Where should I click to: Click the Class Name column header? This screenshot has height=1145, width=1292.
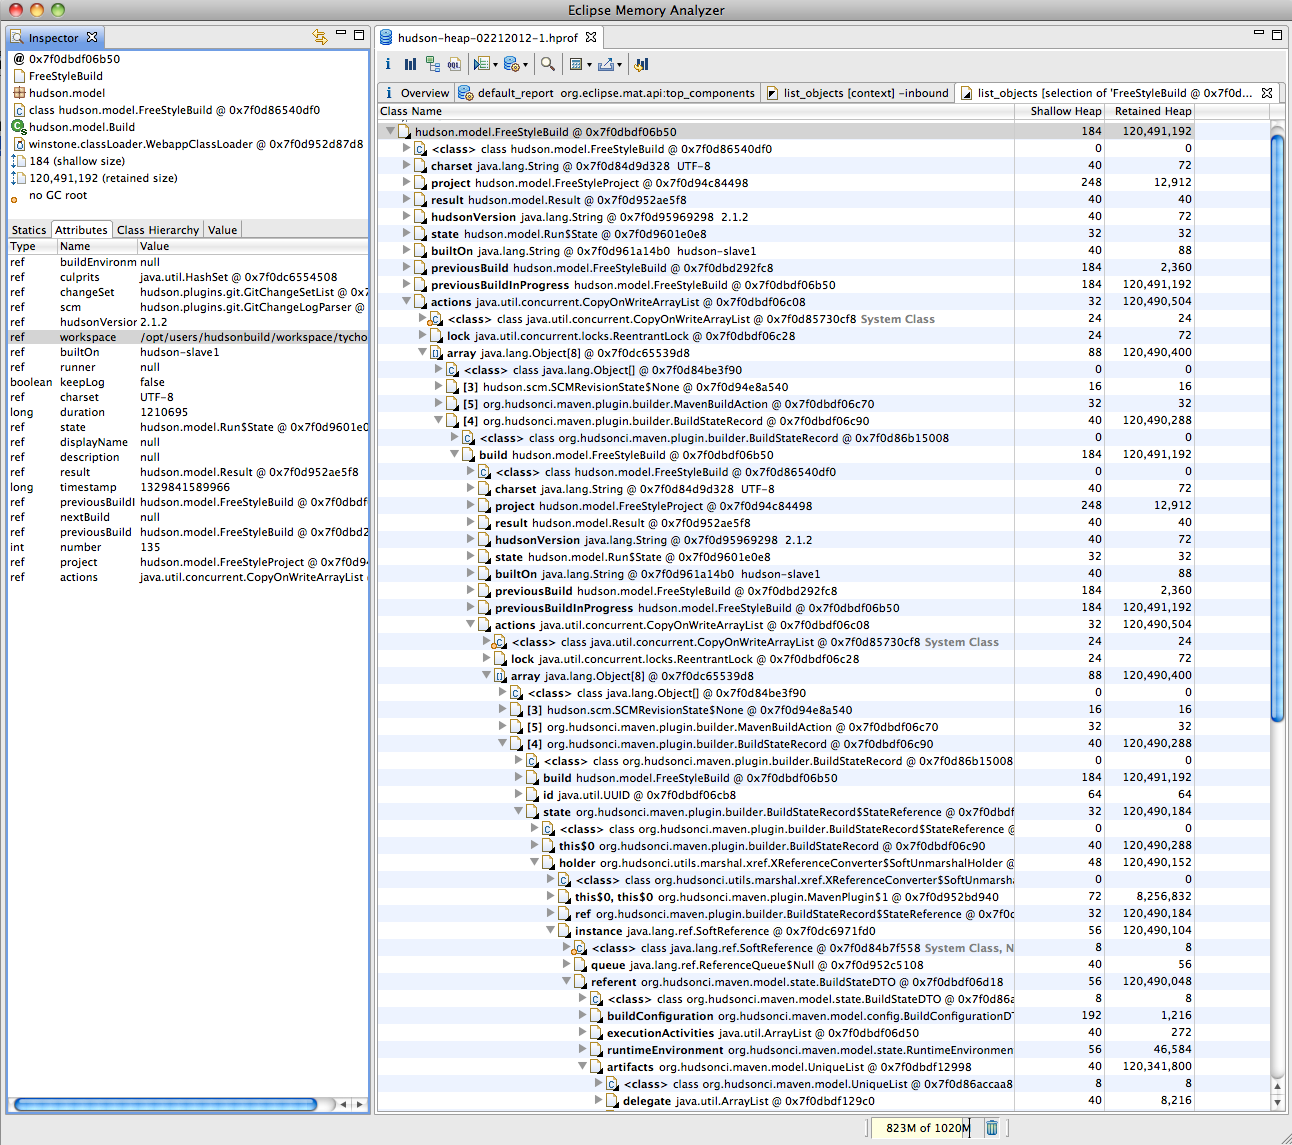[695, 111]
